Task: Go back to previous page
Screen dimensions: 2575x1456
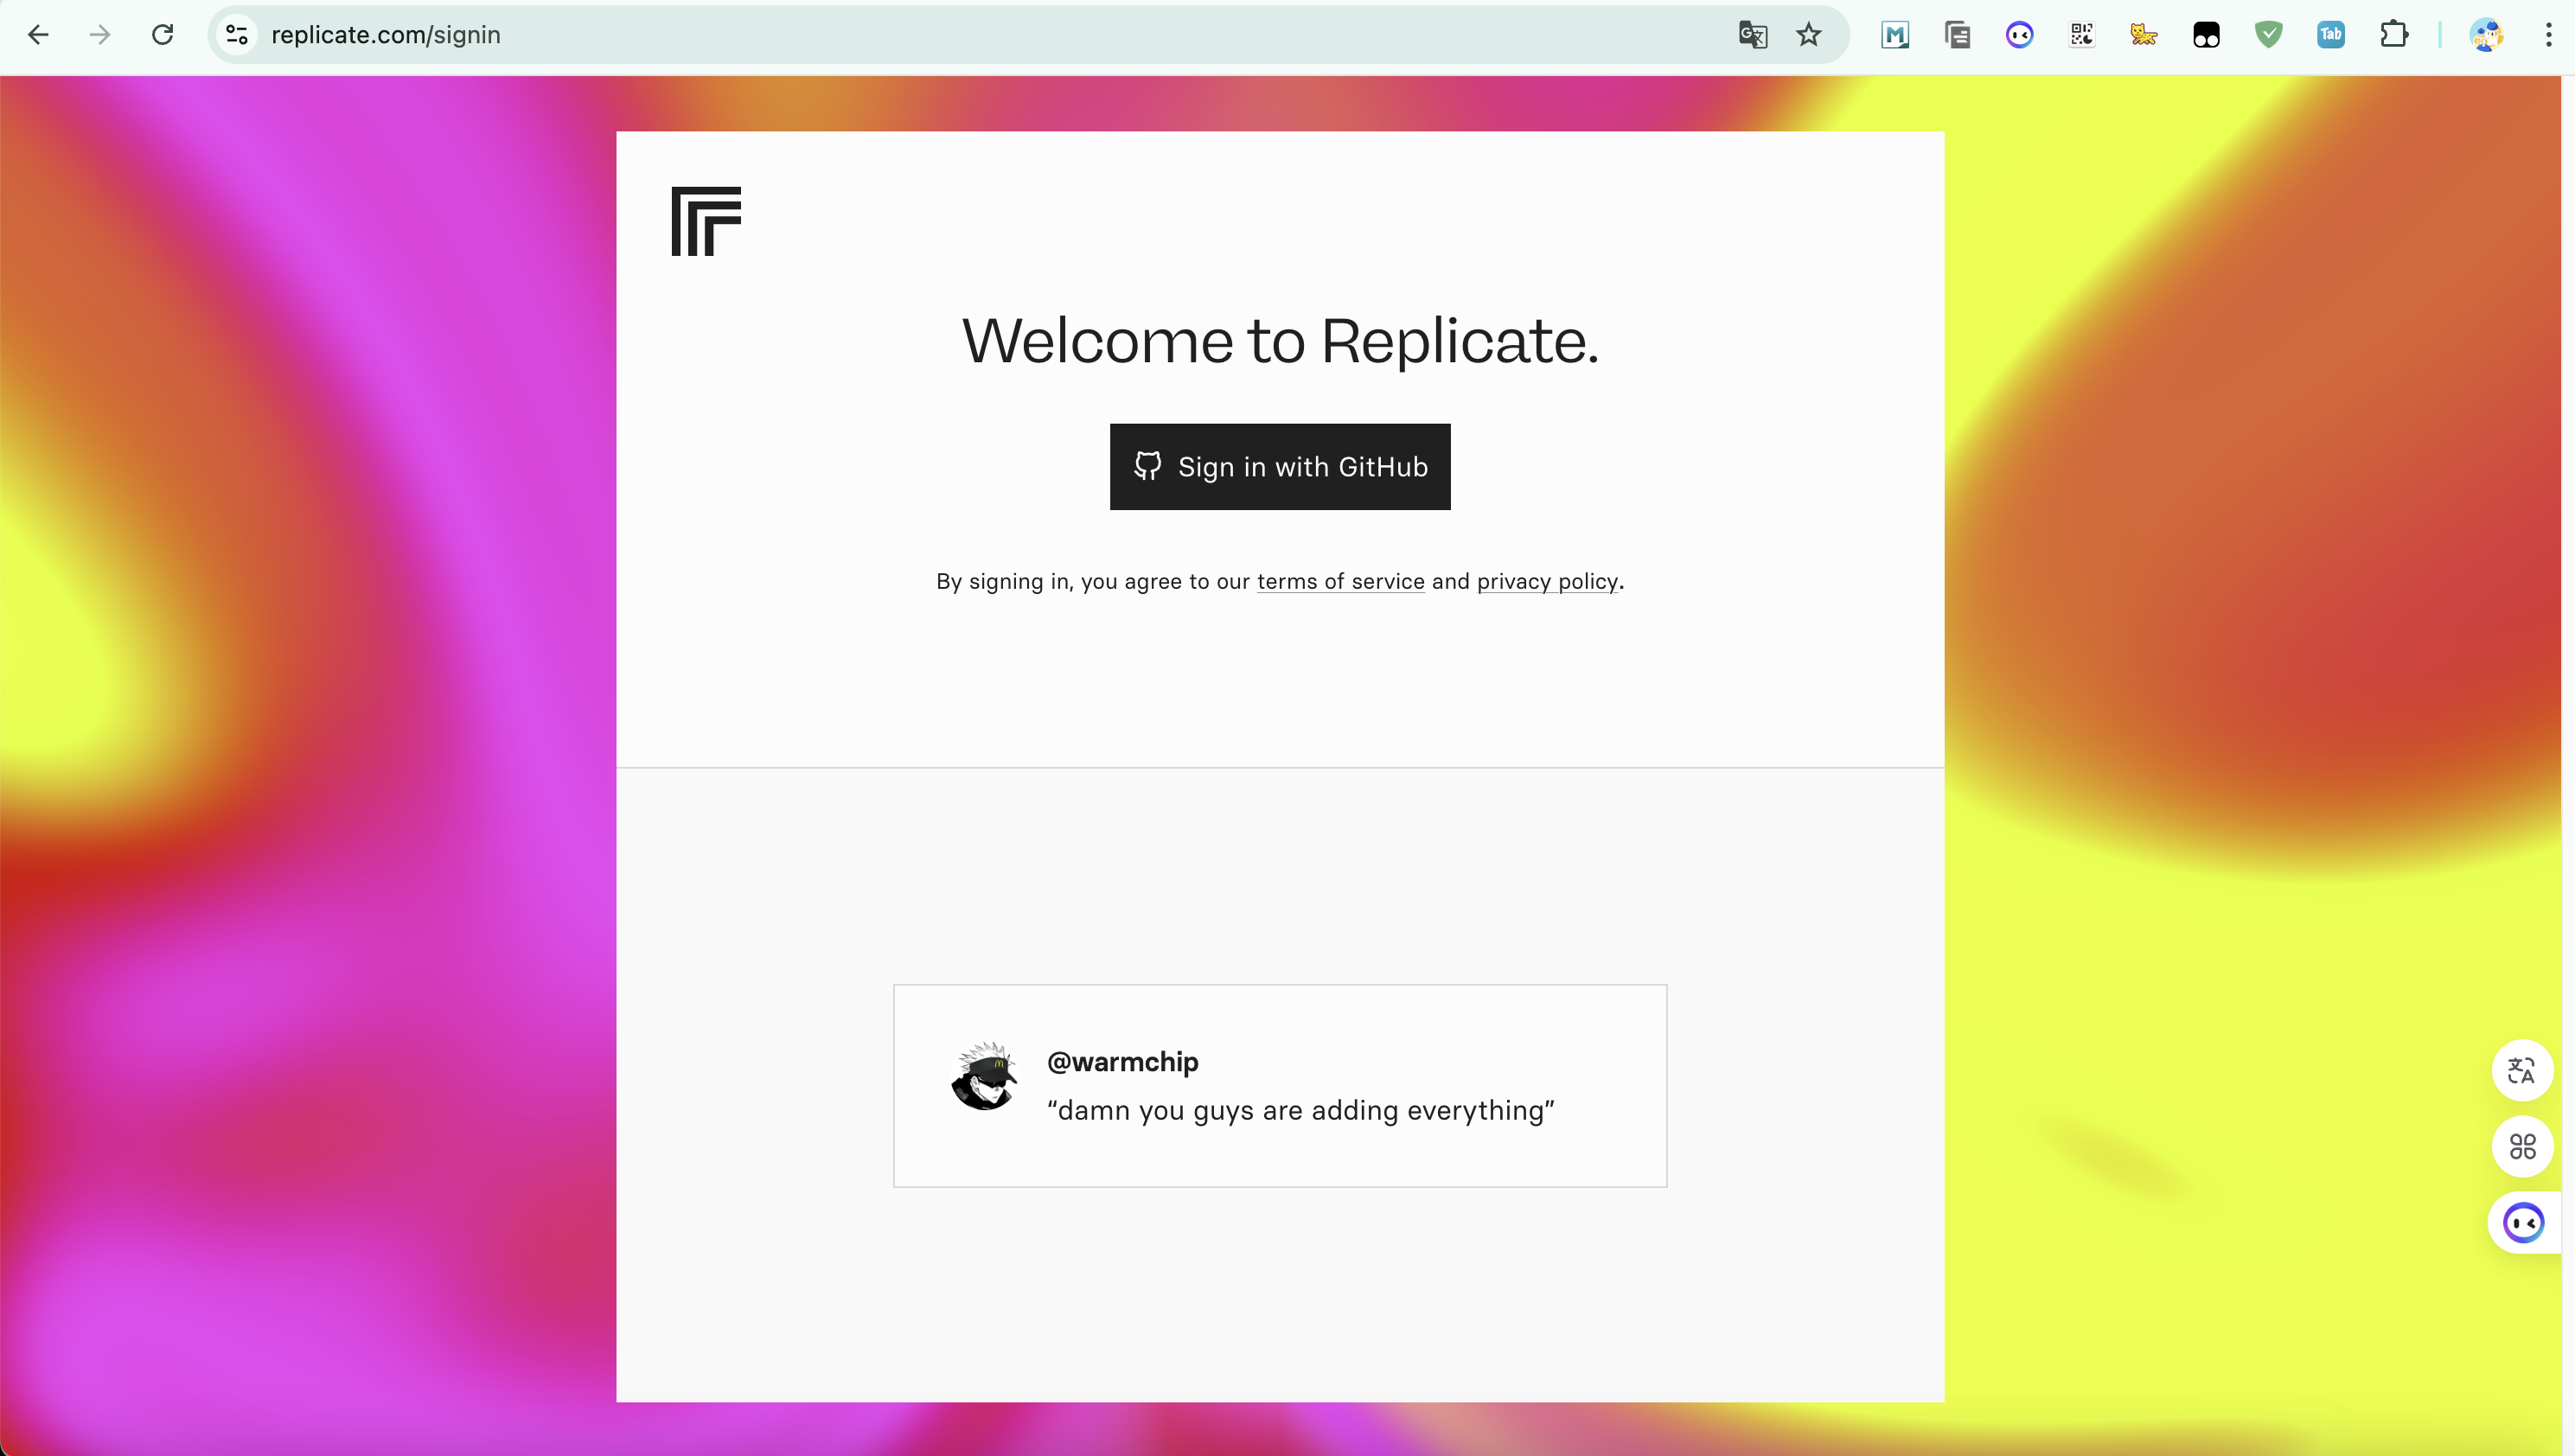Action: pyautogui.click(x=39, y=35)
